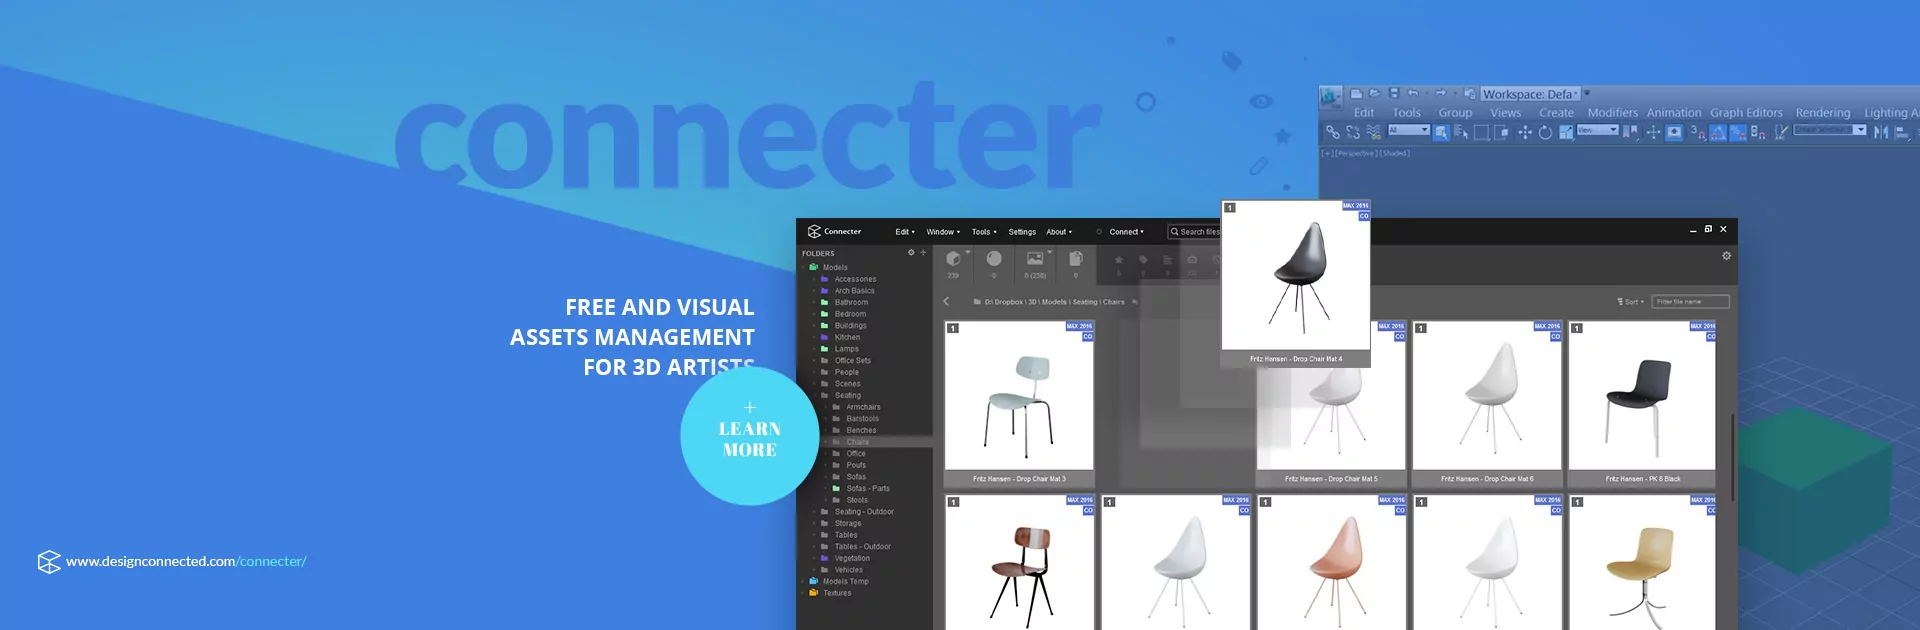The height and width of the screenshot is (630, 1920).
Task: Open the Connect dropdown menu
Action: click(1126, 232)
